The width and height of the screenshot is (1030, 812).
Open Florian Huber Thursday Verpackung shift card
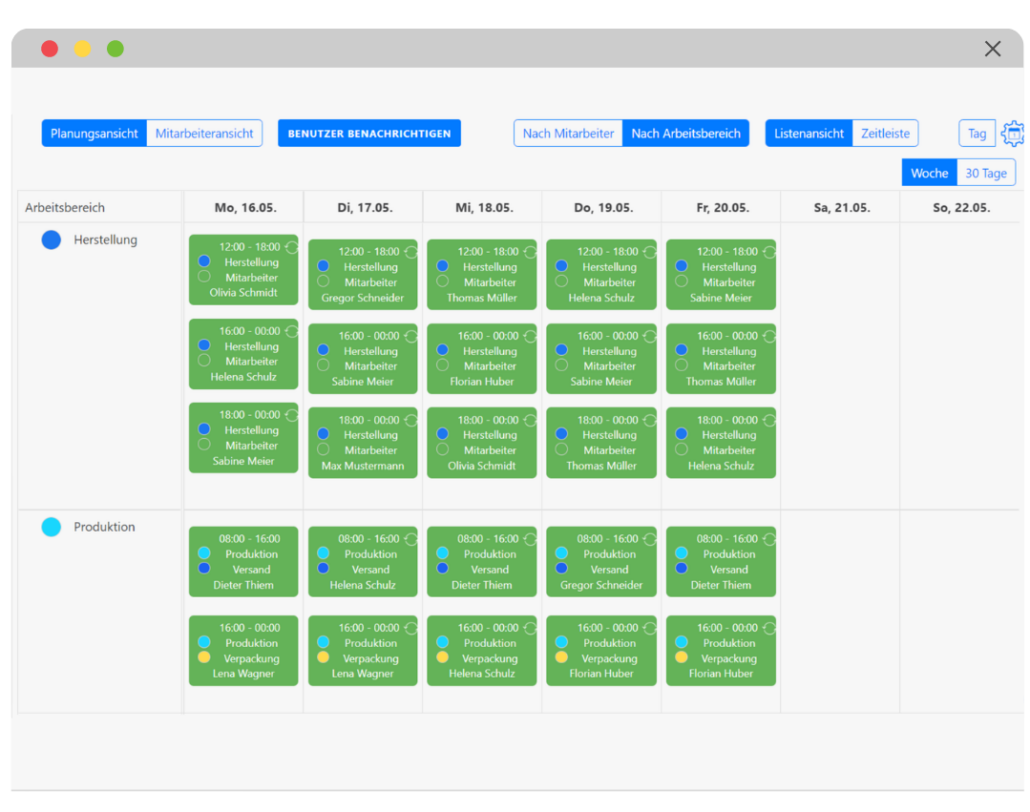coord(601,650)
